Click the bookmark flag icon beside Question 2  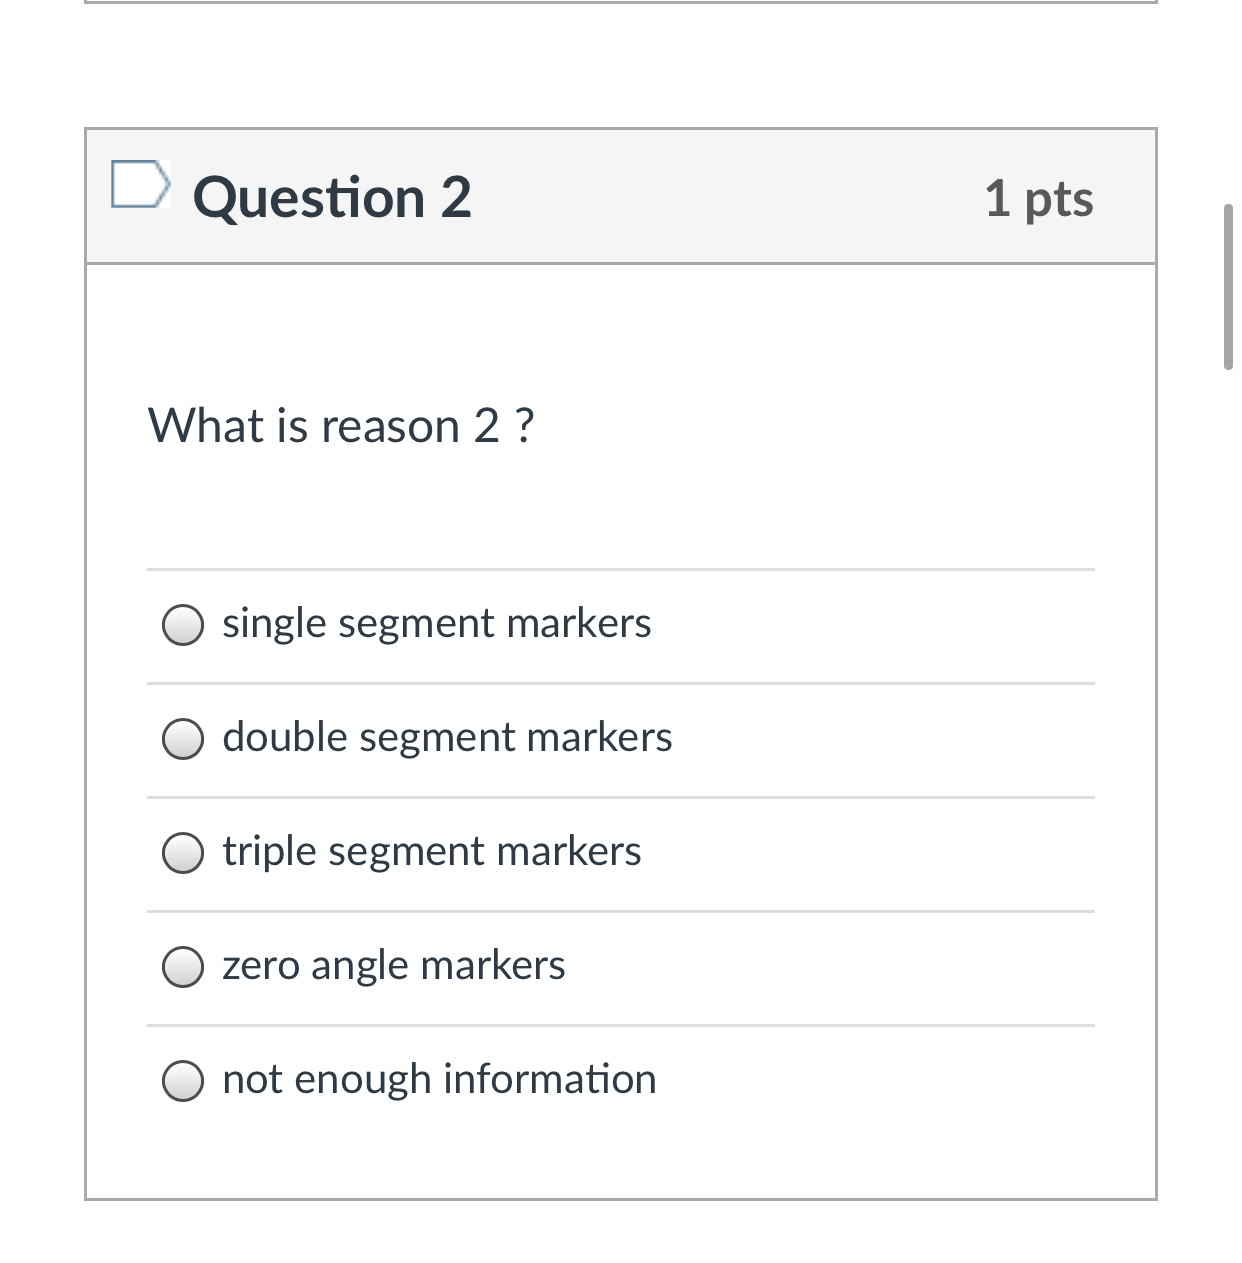[140, 185]
